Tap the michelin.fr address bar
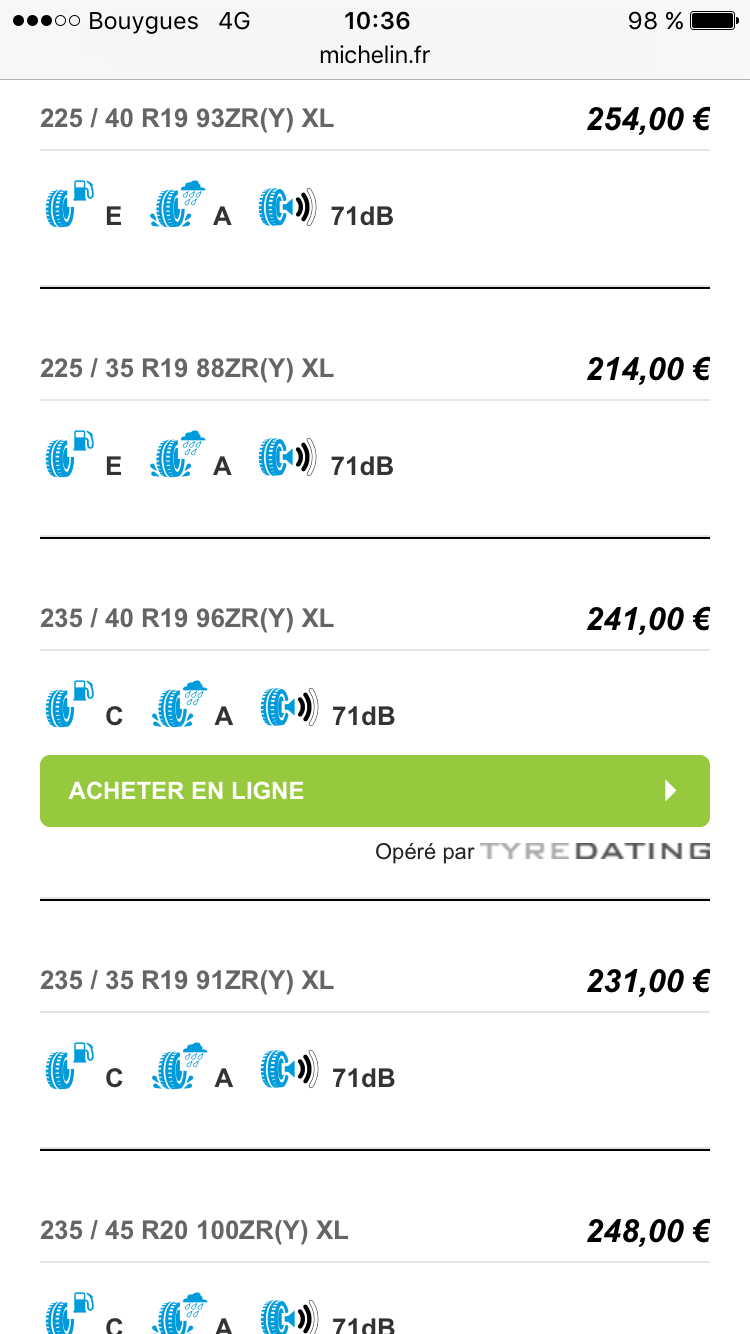Screen dimensions: 750x1334 375,55
